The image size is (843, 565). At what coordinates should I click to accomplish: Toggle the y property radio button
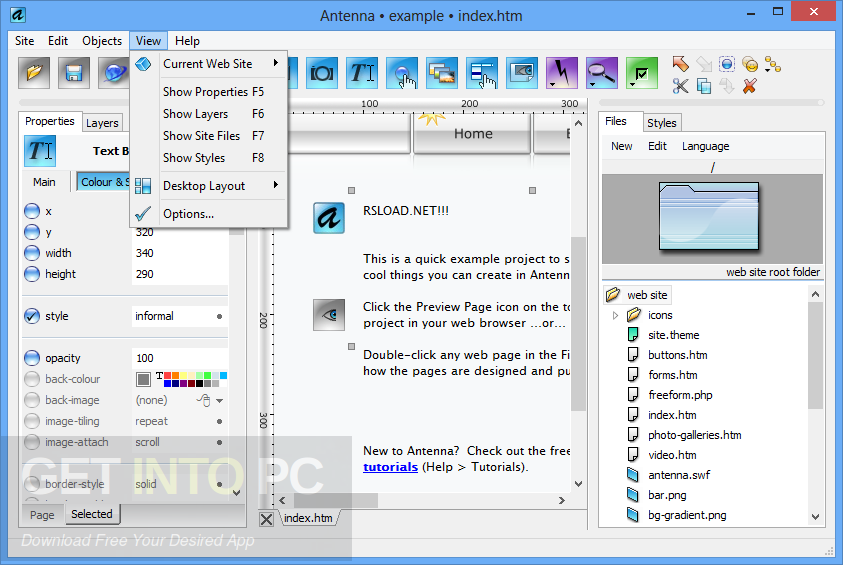click(x=32, y=232)
